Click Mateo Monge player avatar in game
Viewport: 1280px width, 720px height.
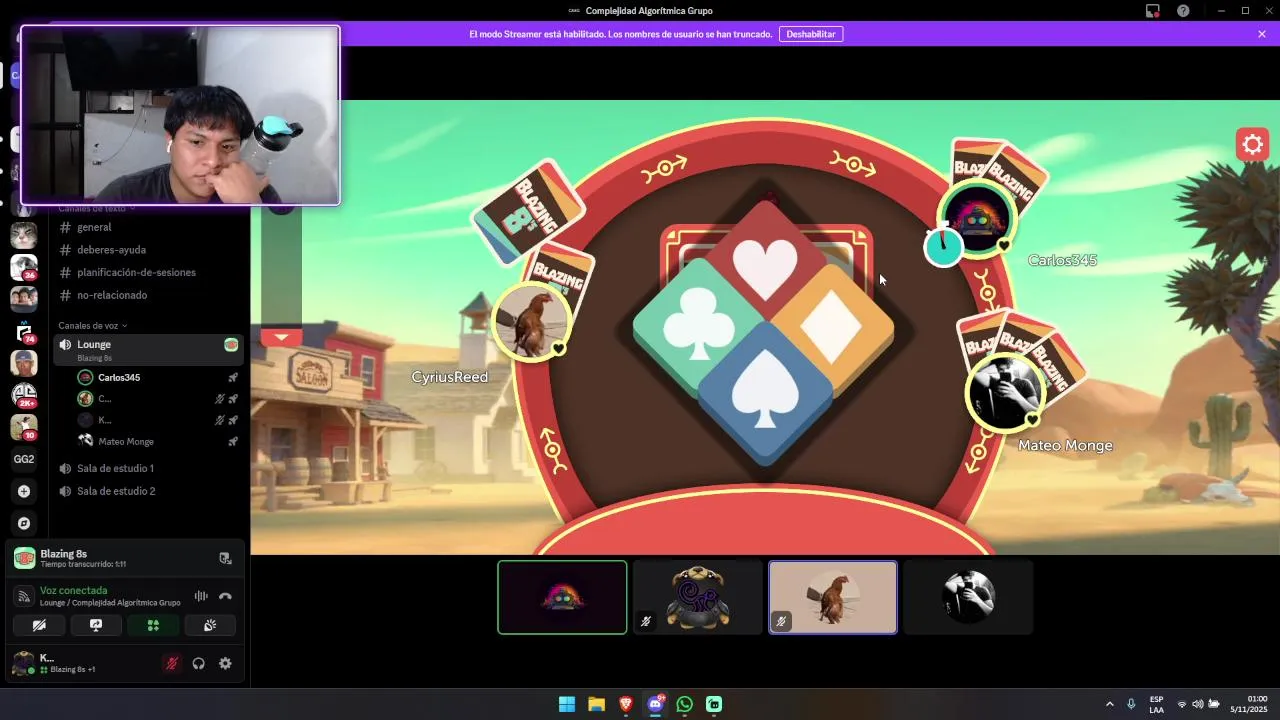point(1003,392)
